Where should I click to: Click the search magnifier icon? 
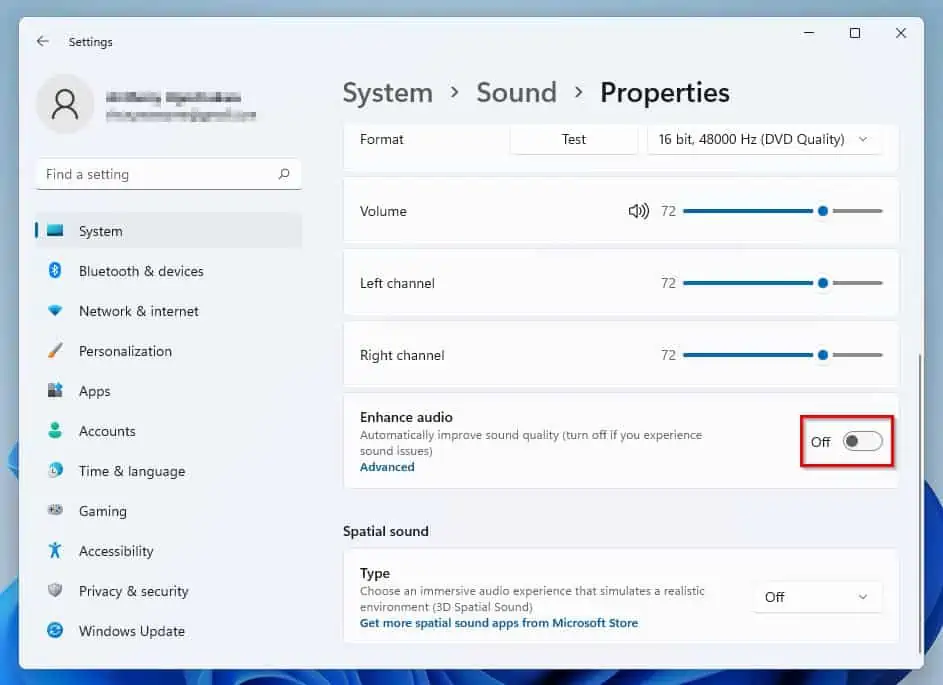coord(284,174)
